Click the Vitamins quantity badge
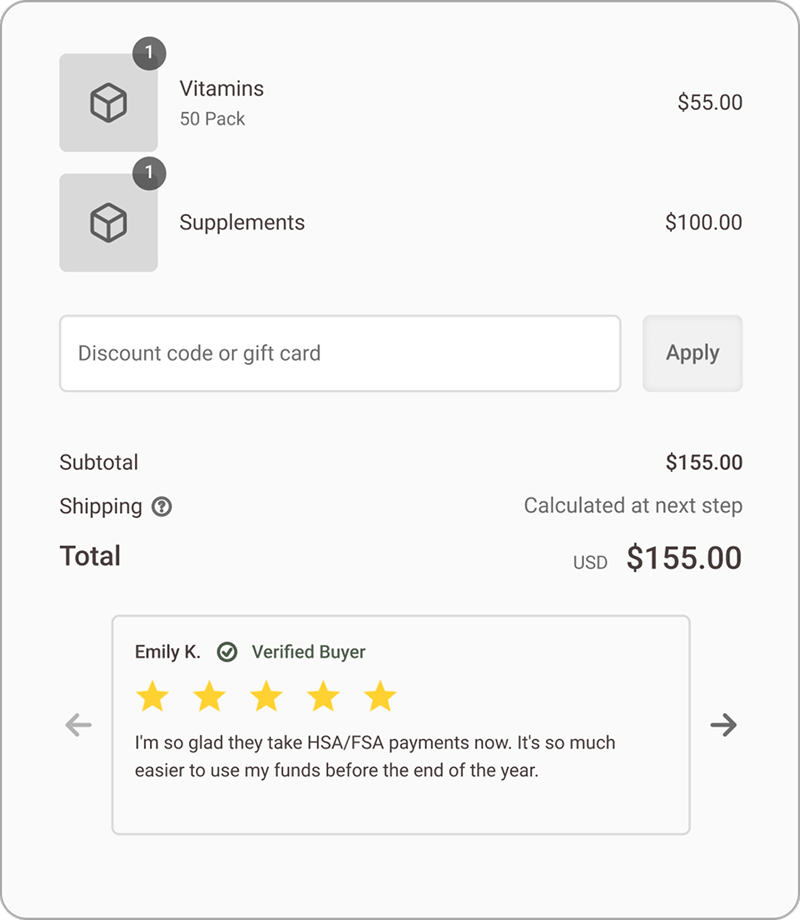Screen dimensions: 800x920 (x=149, y=53)
